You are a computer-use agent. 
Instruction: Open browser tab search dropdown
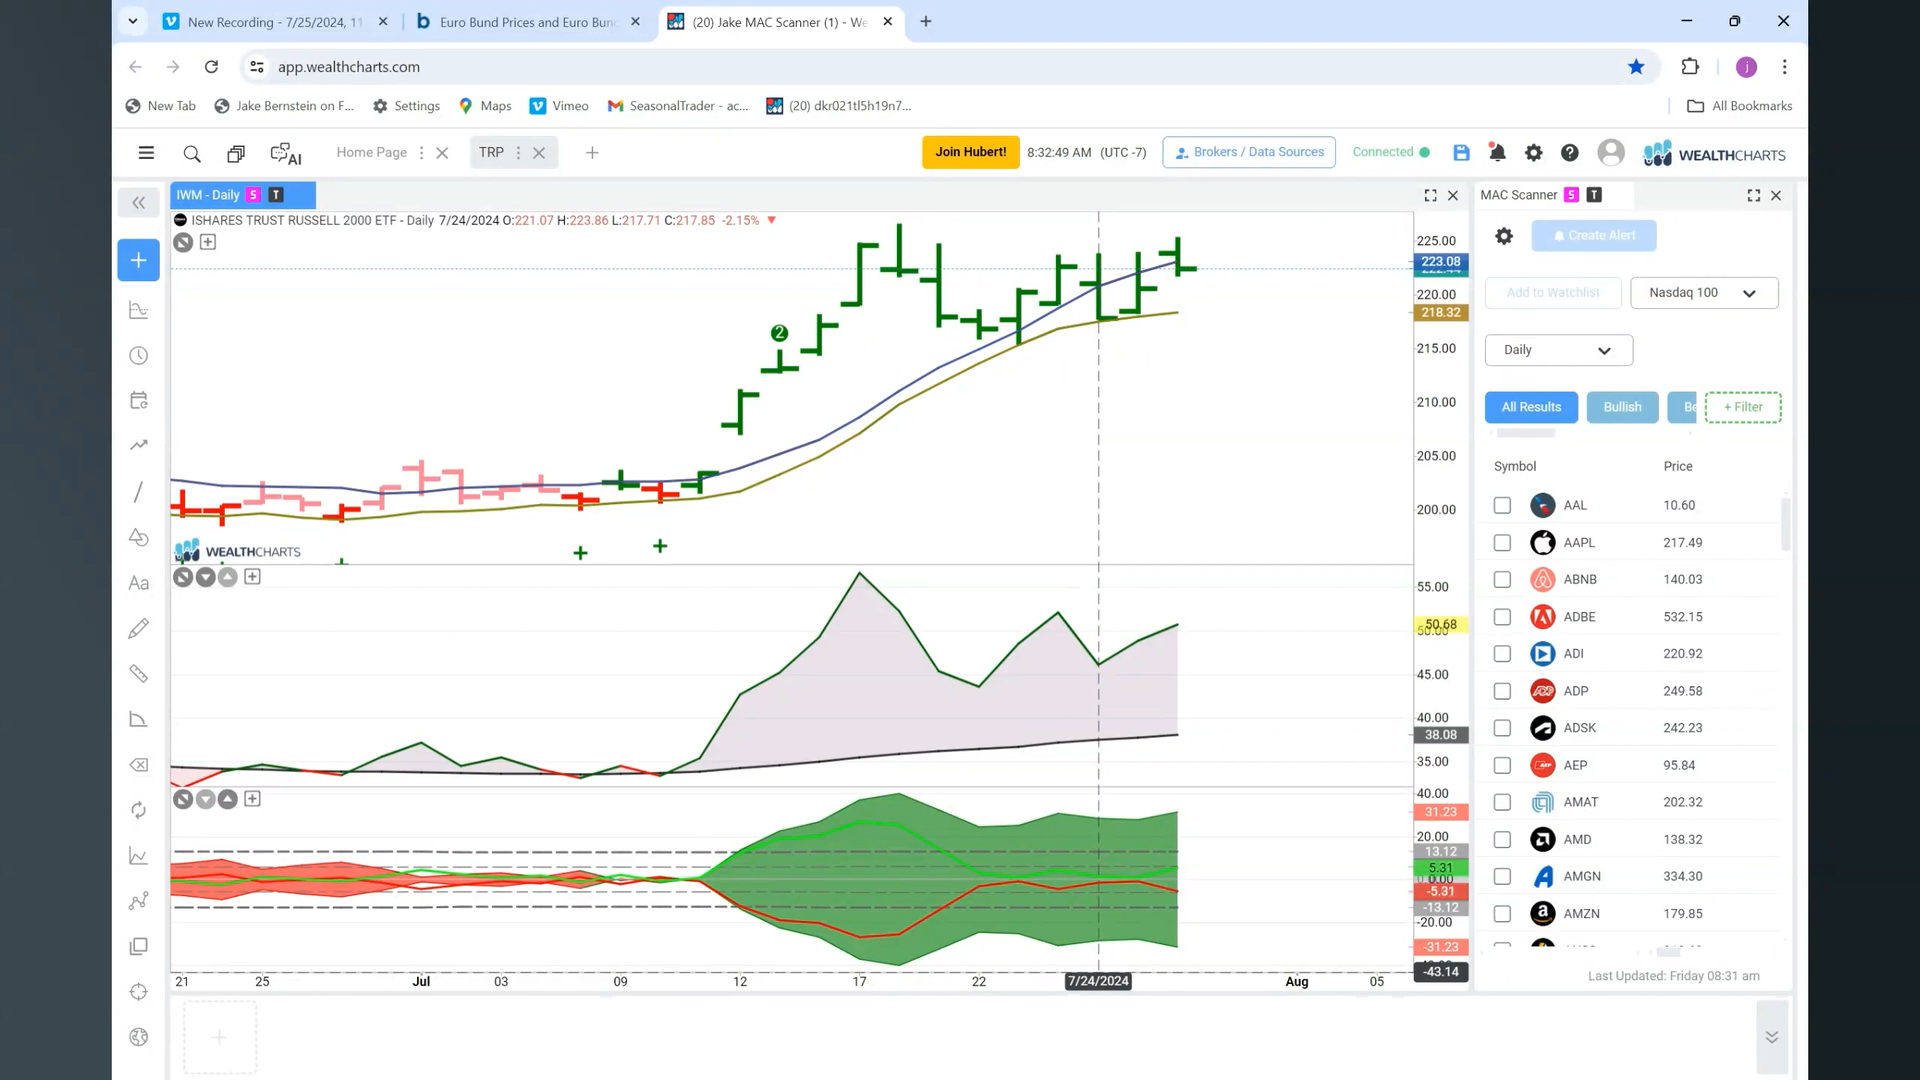132,21
